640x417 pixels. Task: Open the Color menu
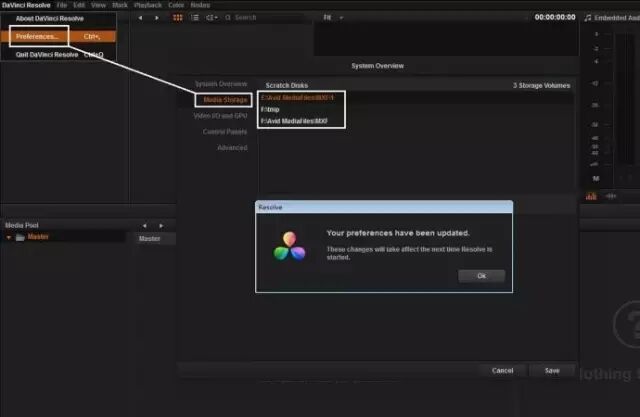(176, 5)
